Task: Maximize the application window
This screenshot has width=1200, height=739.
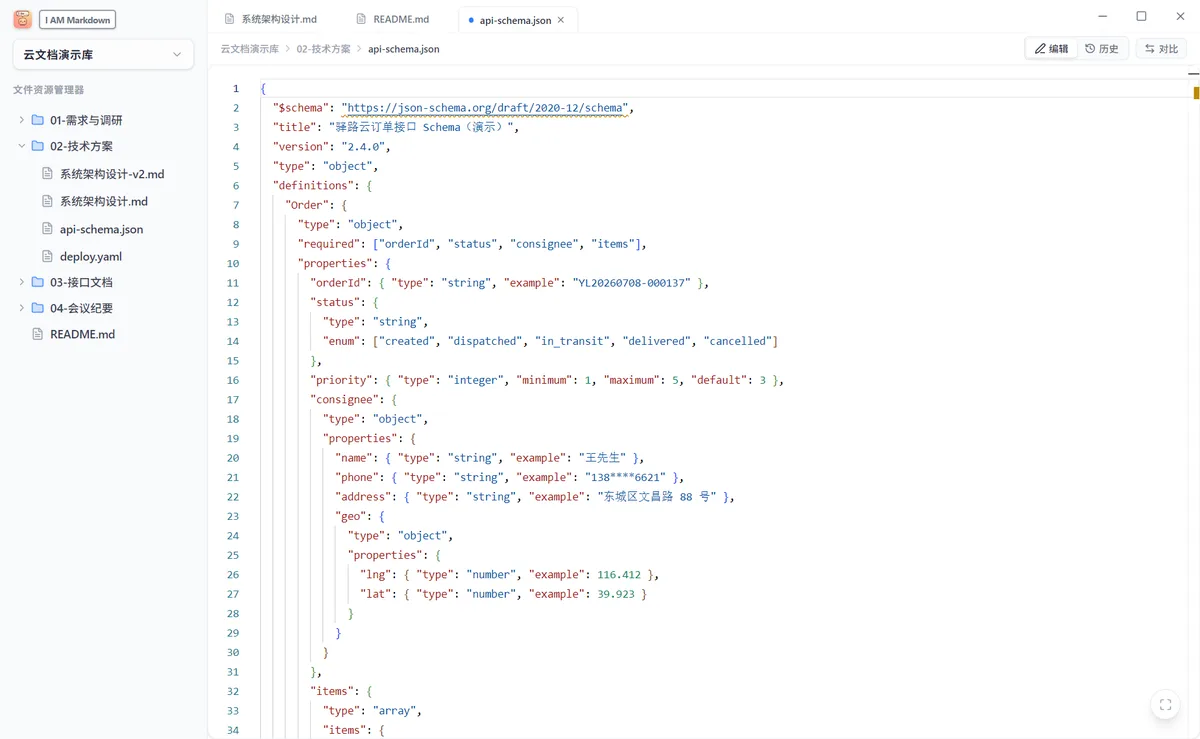Action: 1141,16
